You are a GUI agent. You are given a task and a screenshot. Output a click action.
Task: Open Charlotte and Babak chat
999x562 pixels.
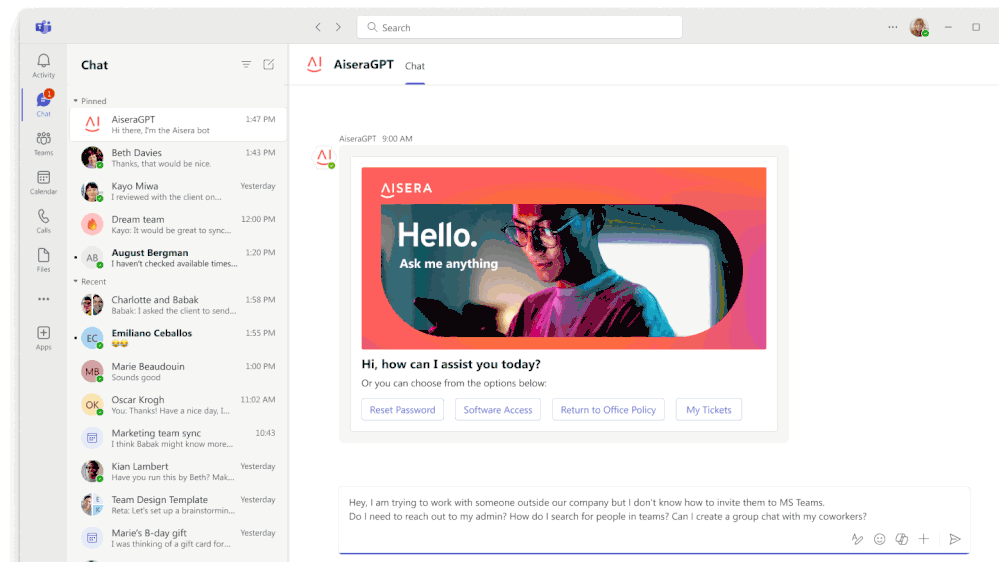click(178, 305)
